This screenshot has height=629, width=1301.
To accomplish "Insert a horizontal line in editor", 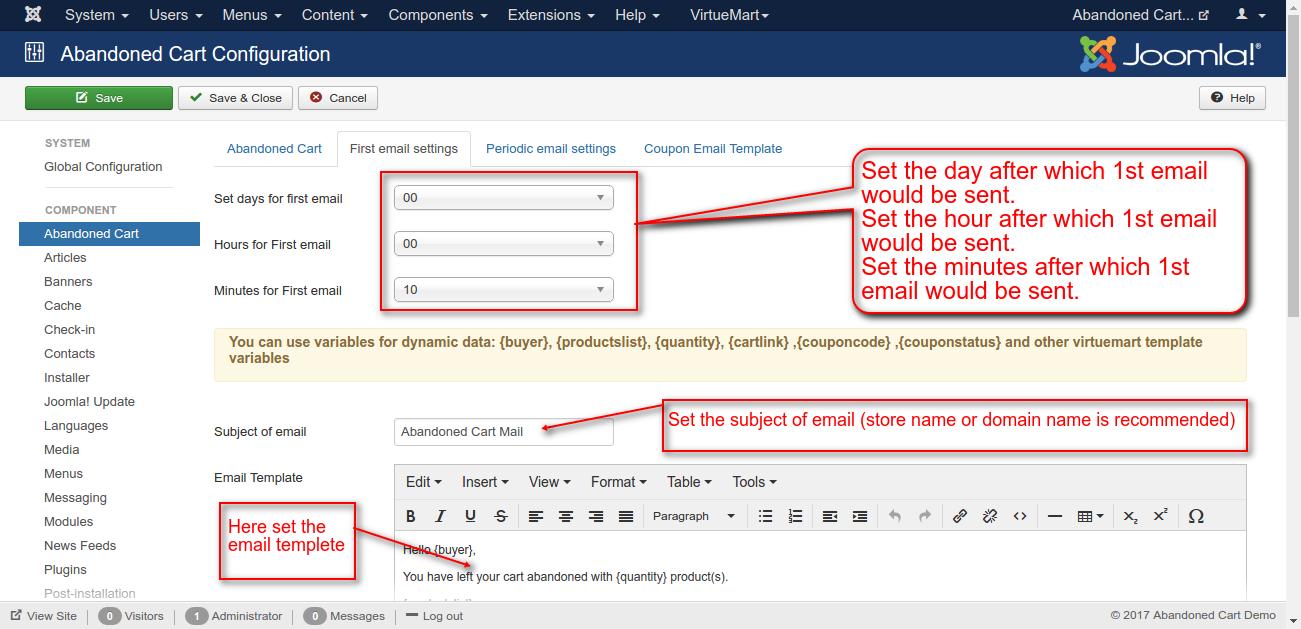I will [x=1055, y=516].
